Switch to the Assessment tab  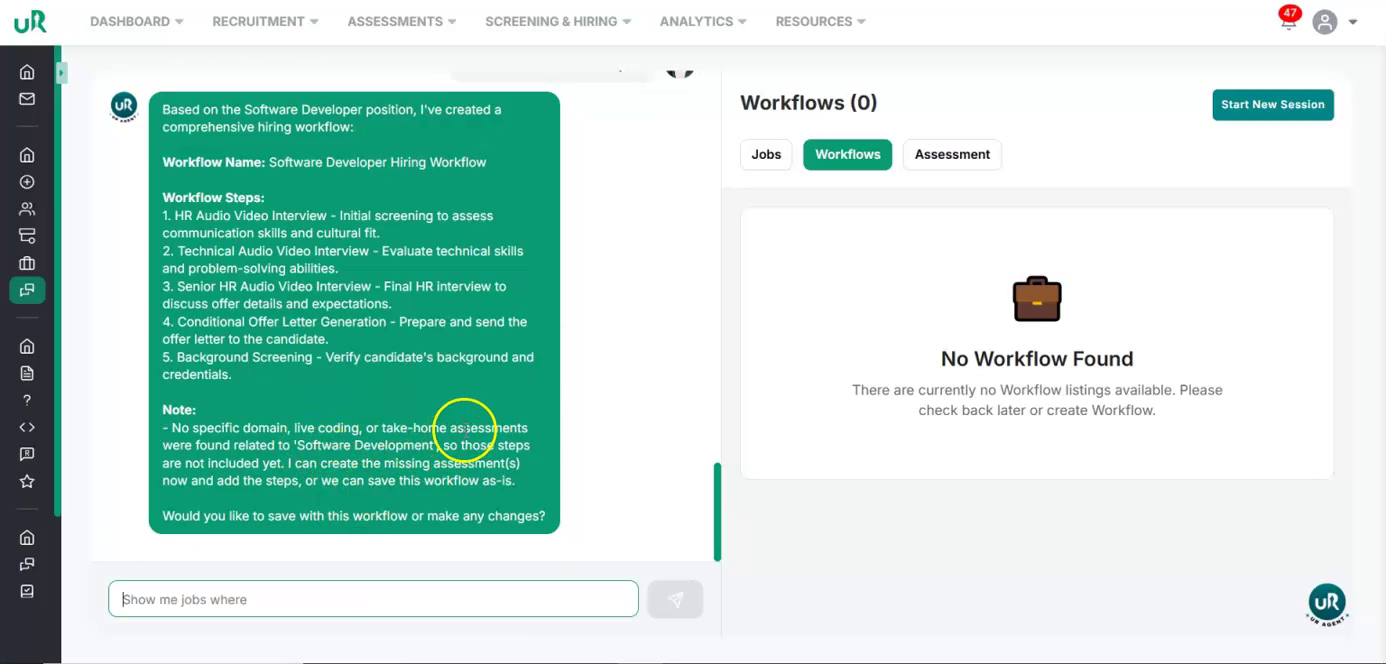(952, 154)
